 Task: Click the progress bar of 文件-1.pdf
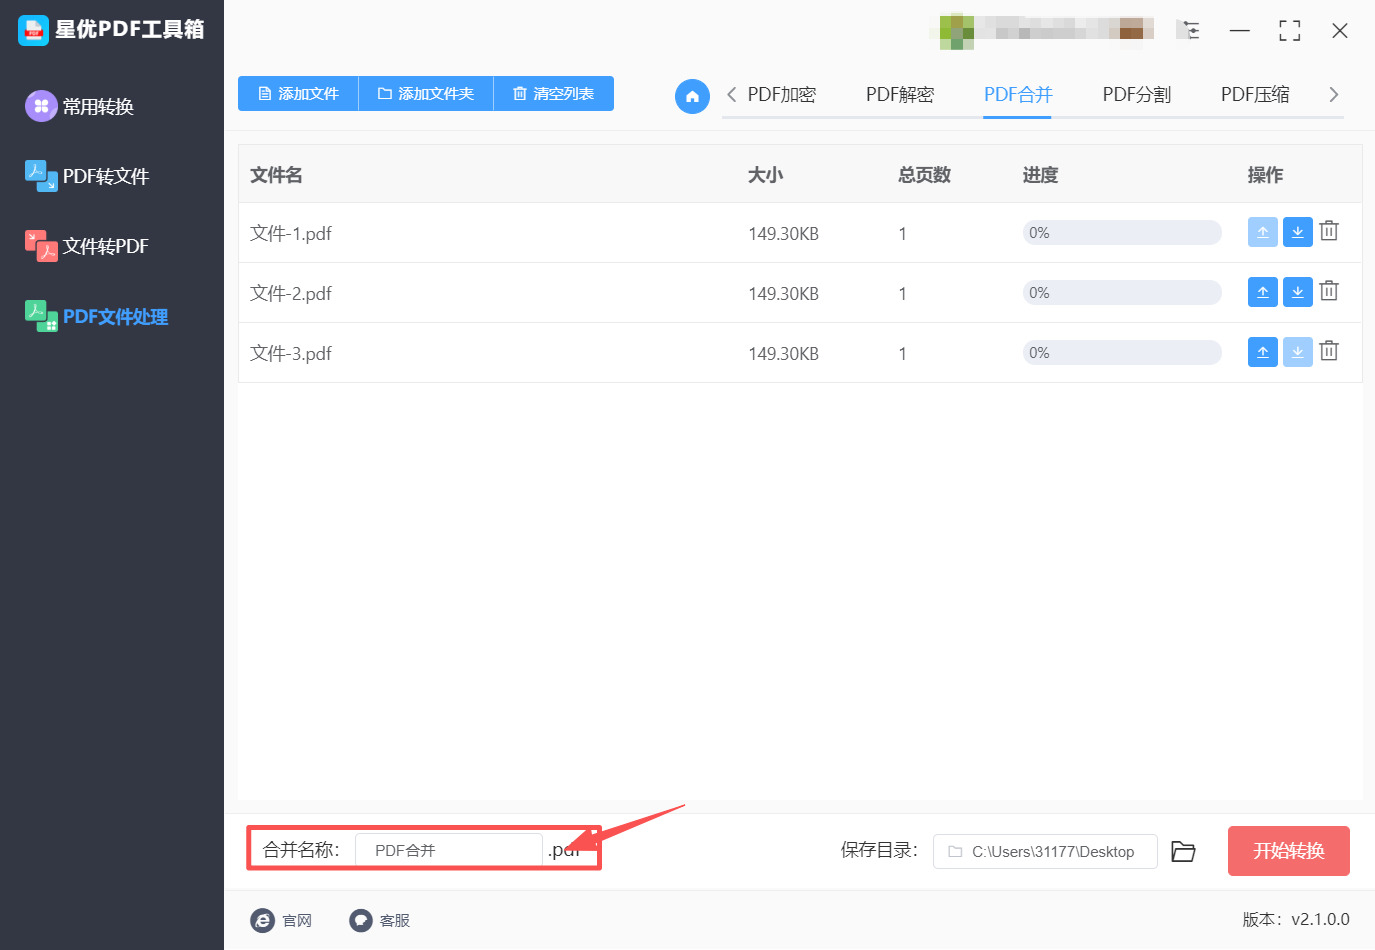(x=1122, y=233)
